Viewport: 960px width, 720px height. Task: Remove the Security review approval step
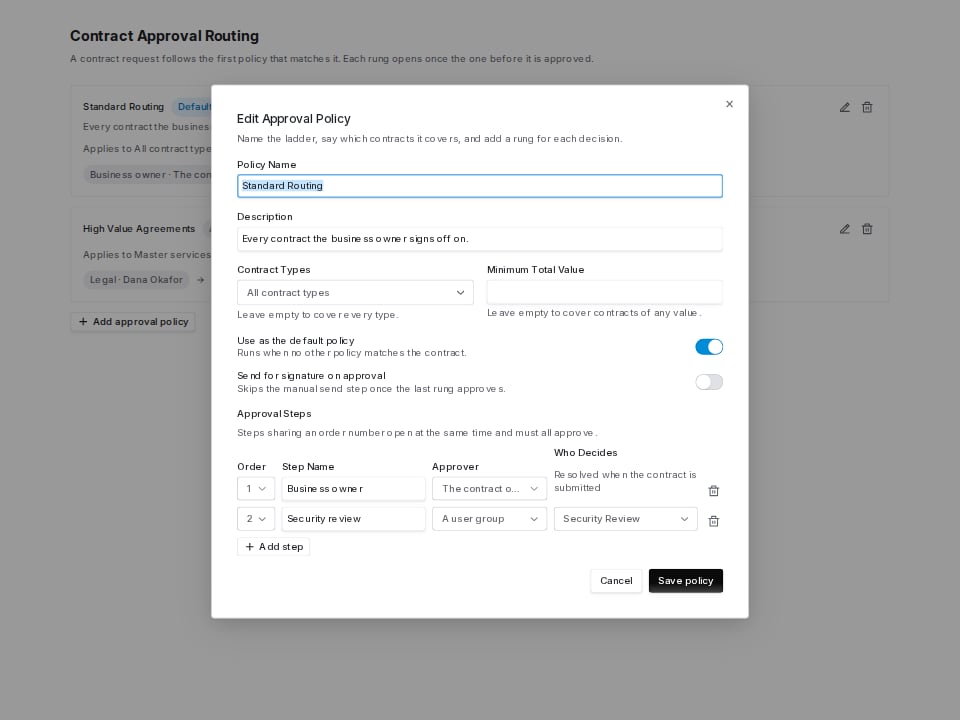click(x=713, y=521)
